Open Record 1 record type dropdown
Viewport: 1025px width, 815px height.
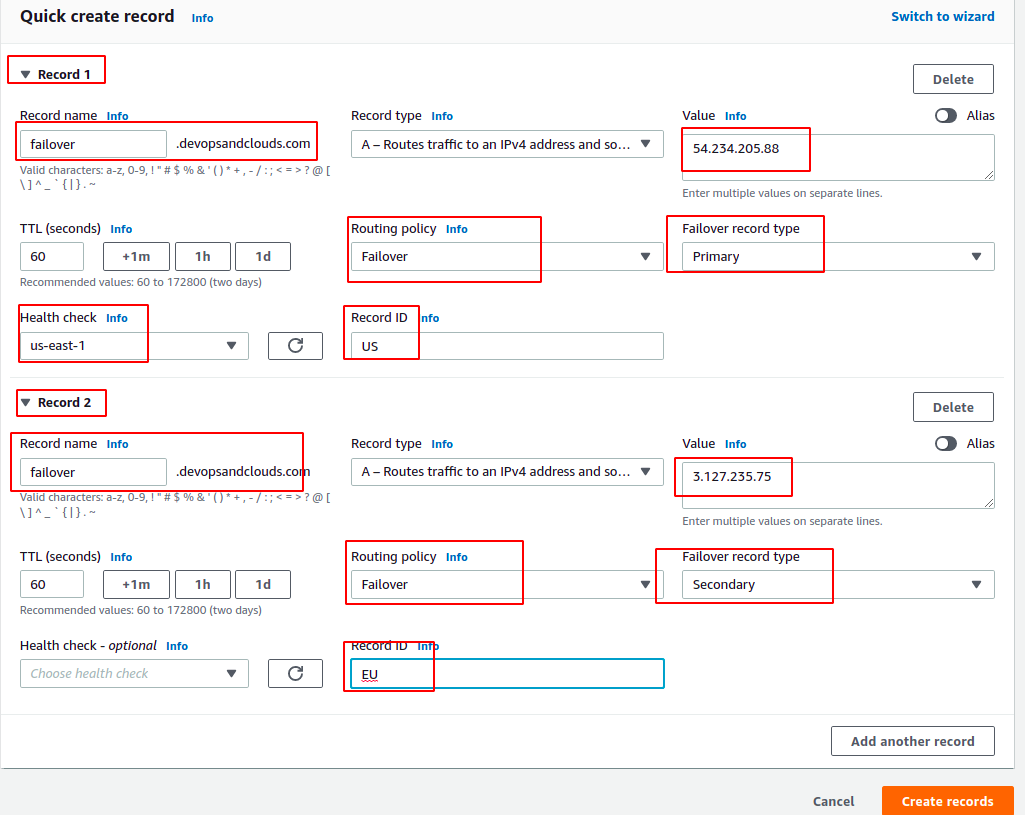coord(507,144)
